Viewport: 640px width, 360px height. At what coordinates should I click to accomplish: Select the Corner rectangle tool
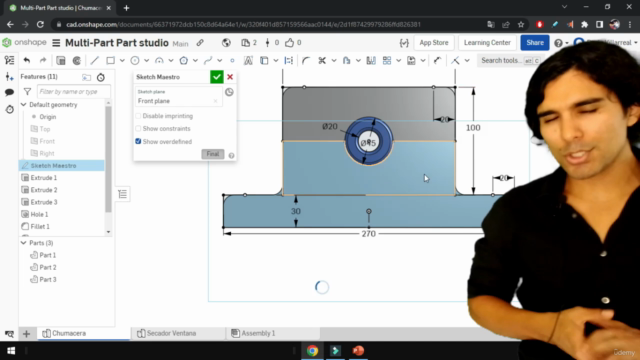tap(110, 60)
